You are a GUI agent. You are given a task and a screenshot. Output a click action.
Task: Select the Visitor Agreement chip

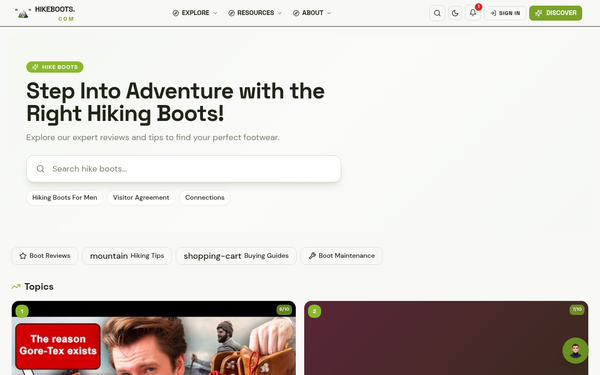click(141, 198)
